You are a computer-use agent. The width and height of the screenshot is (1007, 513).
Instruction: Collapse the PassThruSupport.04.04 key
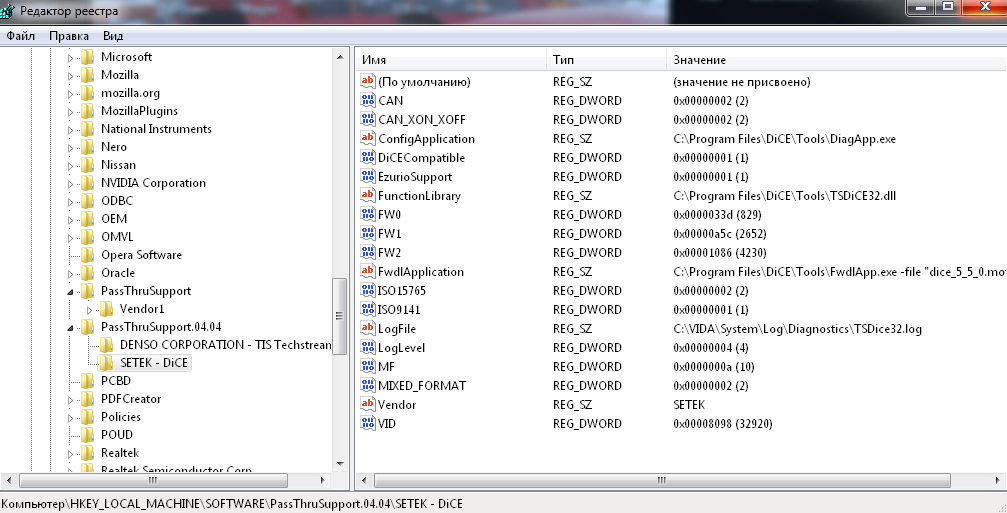tap(71, 327)
